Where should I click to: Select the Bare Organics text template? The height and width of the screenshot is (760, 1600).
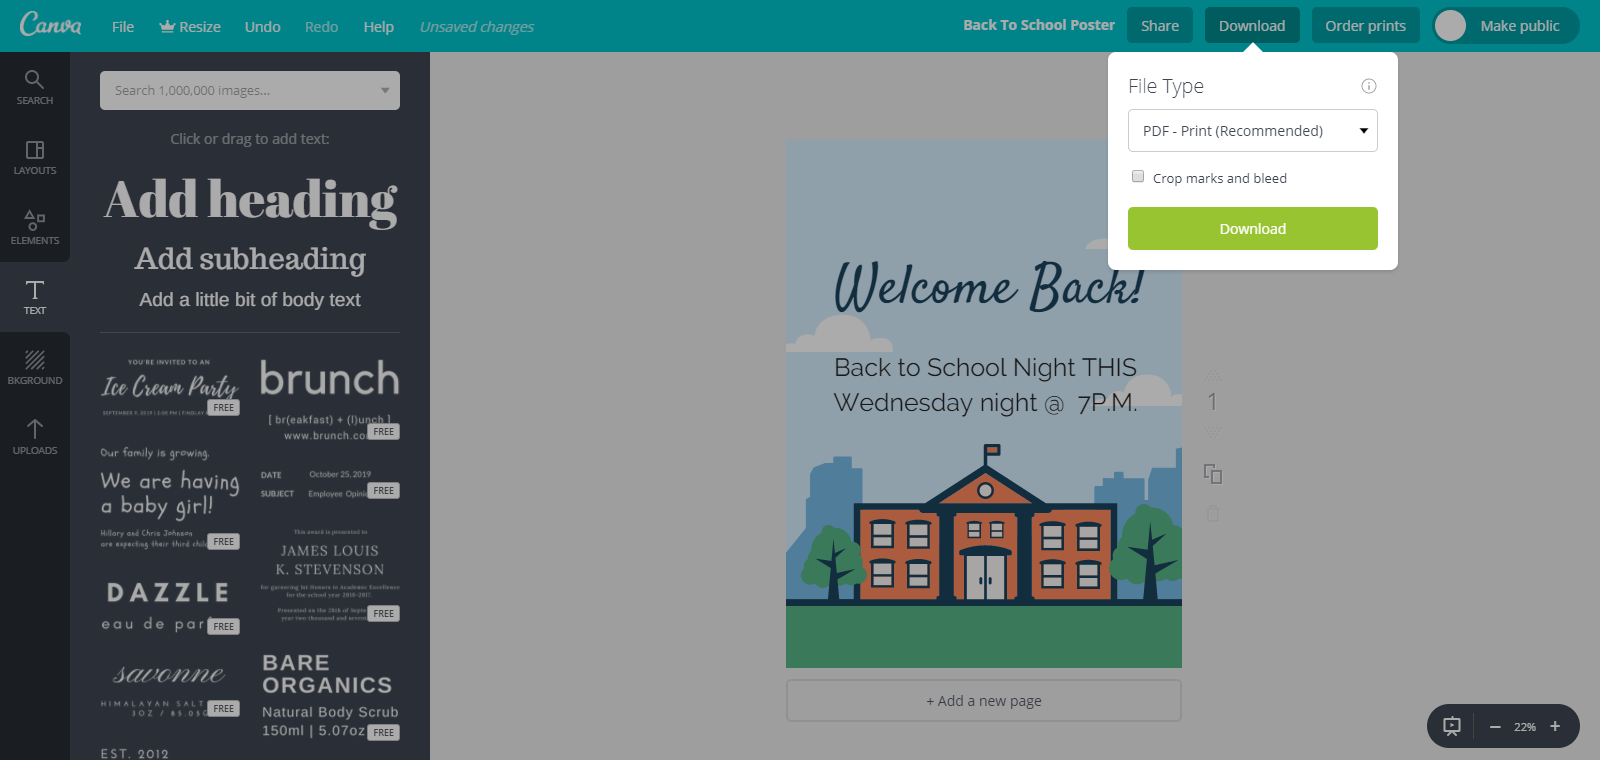click(x=330, y=696)
